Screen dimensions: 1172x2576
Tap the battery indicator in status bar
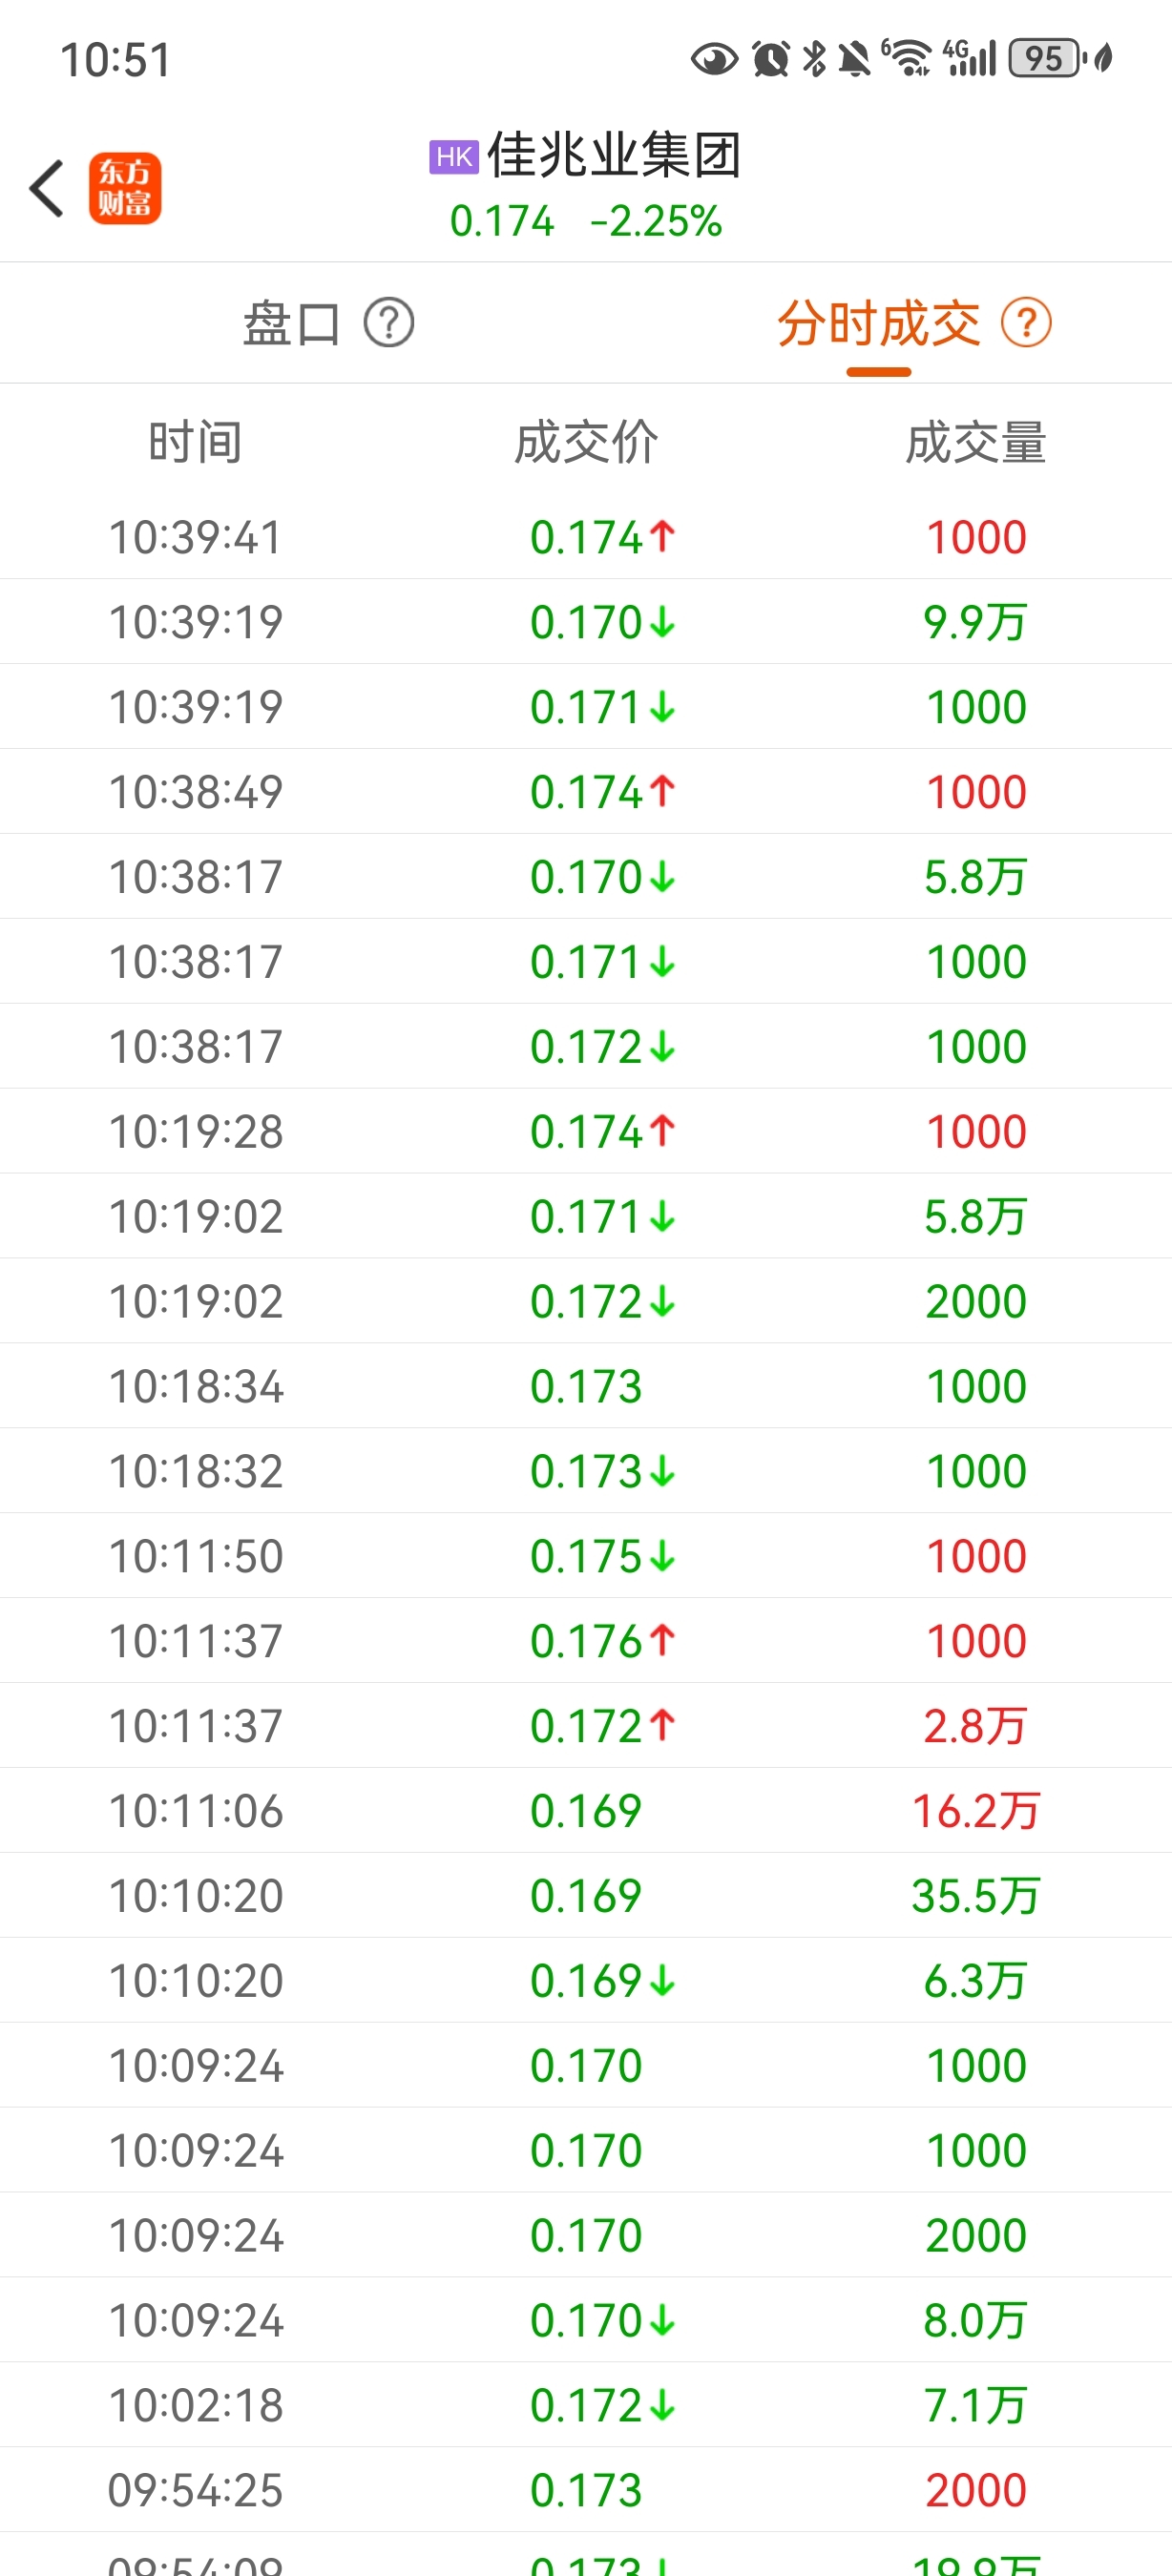tap(1046, 58)
